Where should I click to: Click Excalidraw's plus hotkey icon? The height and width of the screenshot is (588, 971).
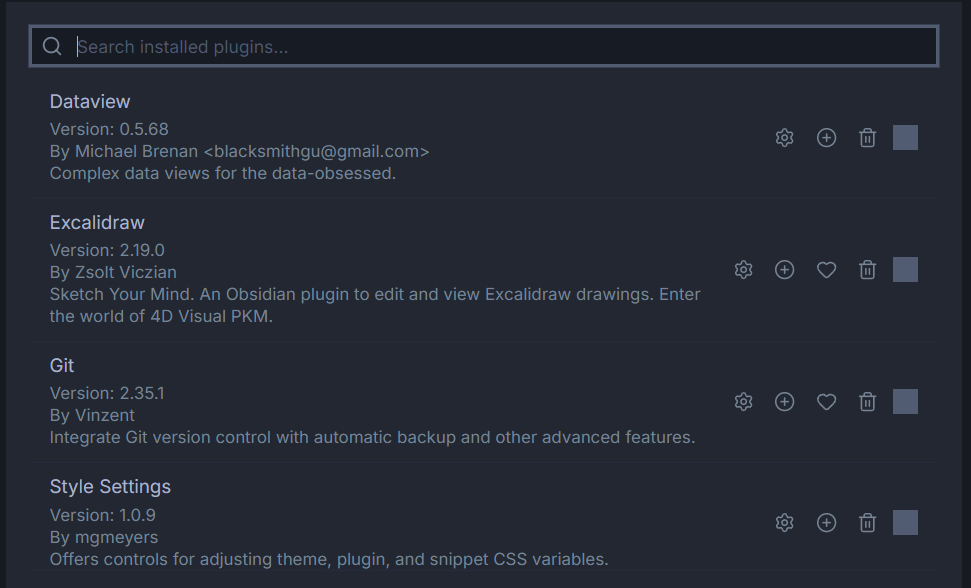point(785,270)
